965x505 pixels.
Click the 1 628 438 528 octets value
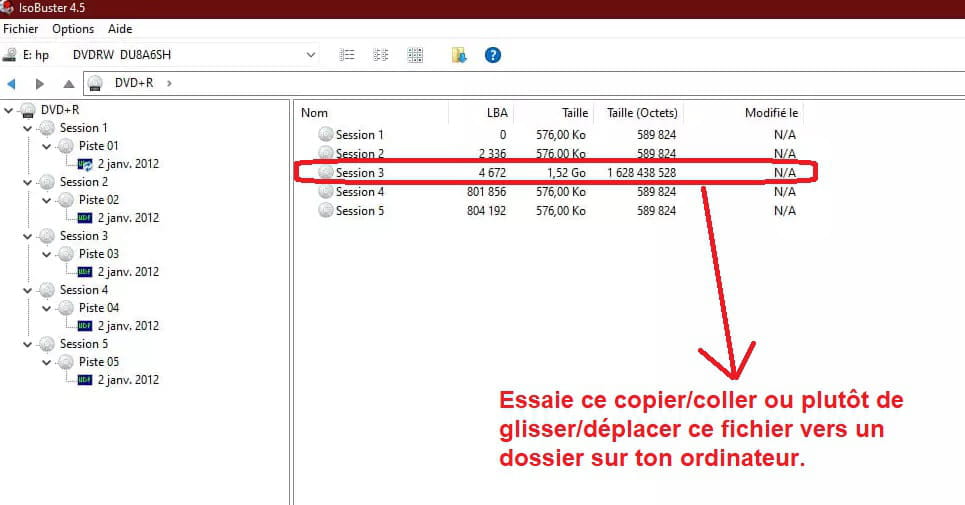click(641, 172)
